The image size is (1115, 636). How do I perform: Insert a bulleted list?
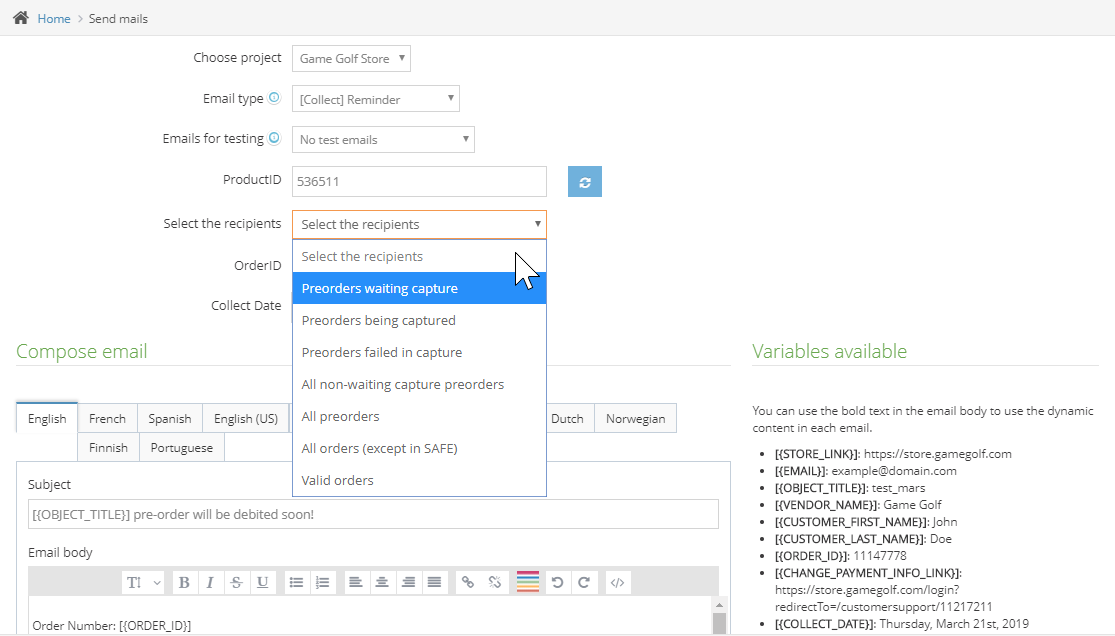[x=297, y=582]
